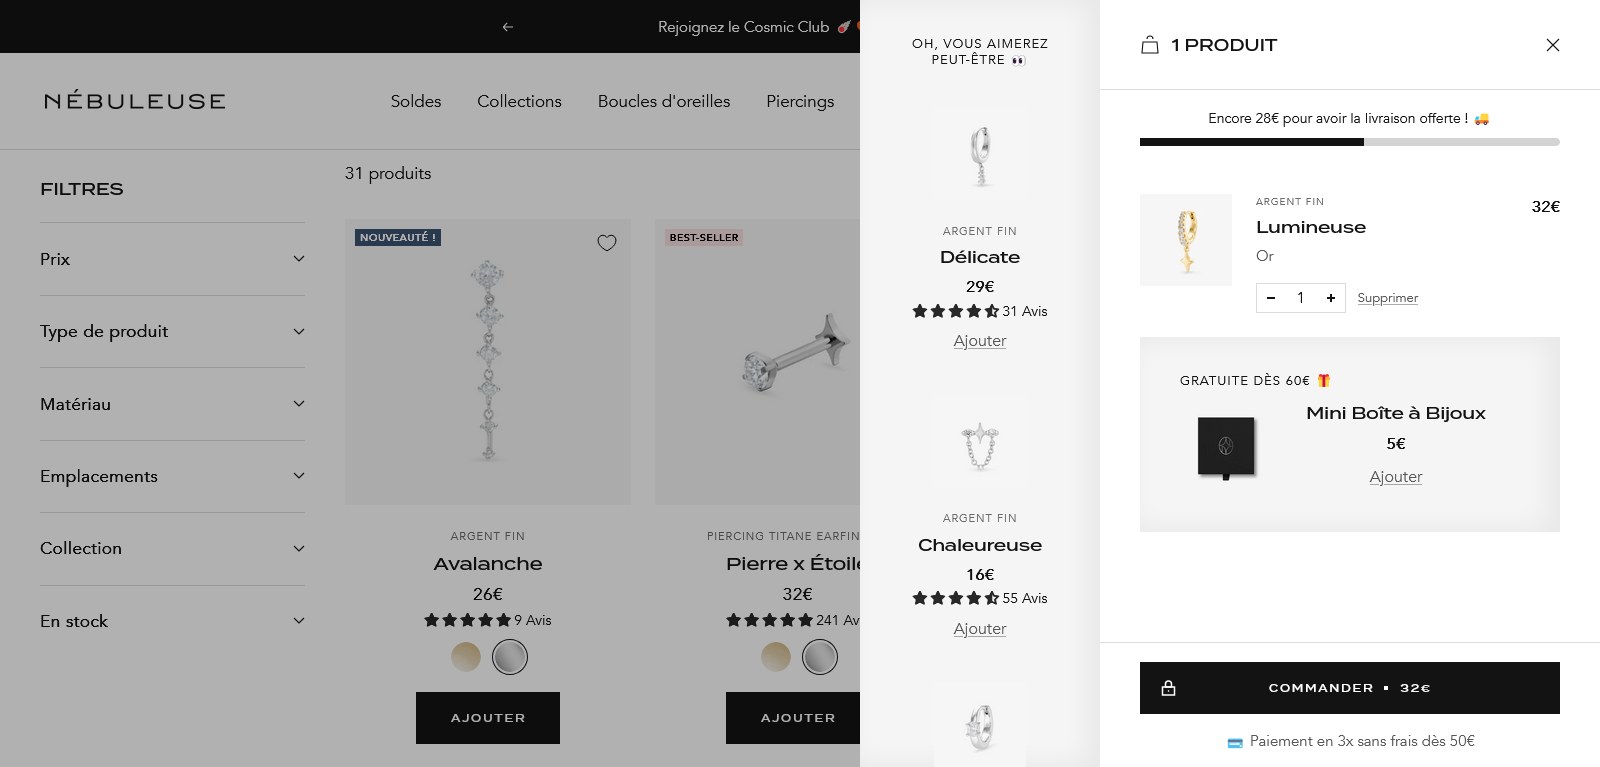Select silver color swatch for Pierre x Étoile
Screen dimensions: 1600x767
(820, 657)
